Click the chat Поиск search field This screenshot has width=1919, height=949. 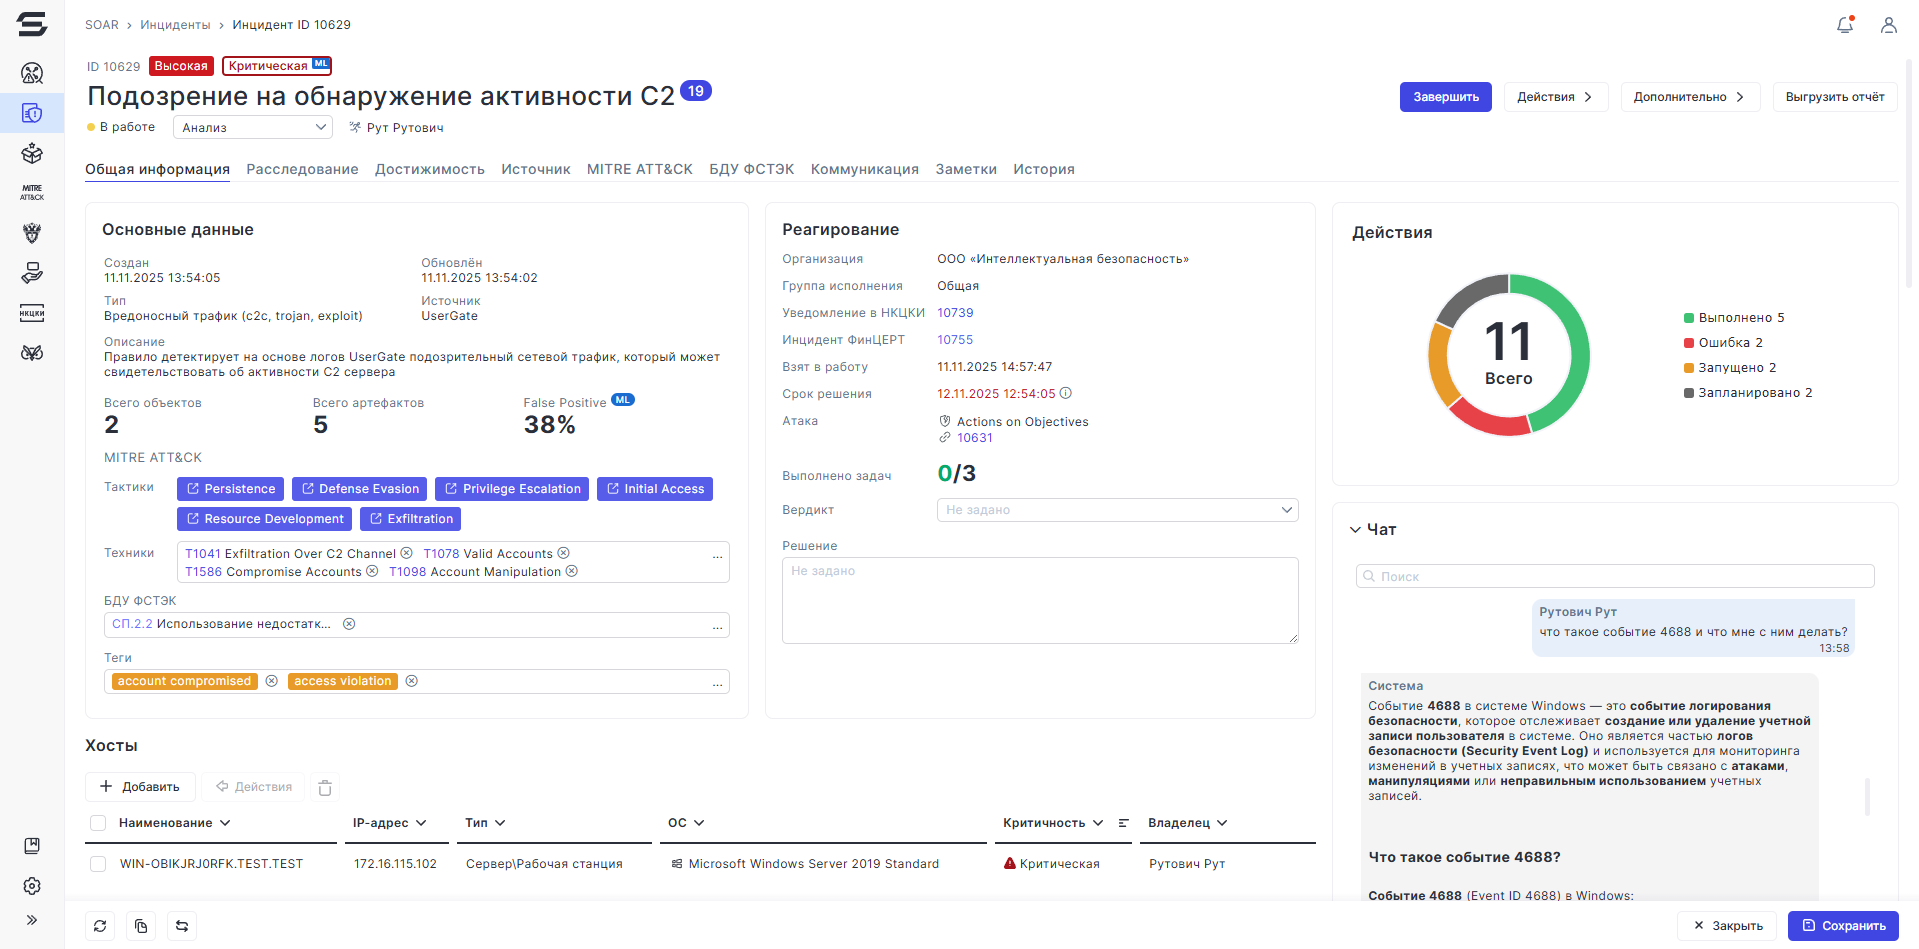click(1615, 576)
